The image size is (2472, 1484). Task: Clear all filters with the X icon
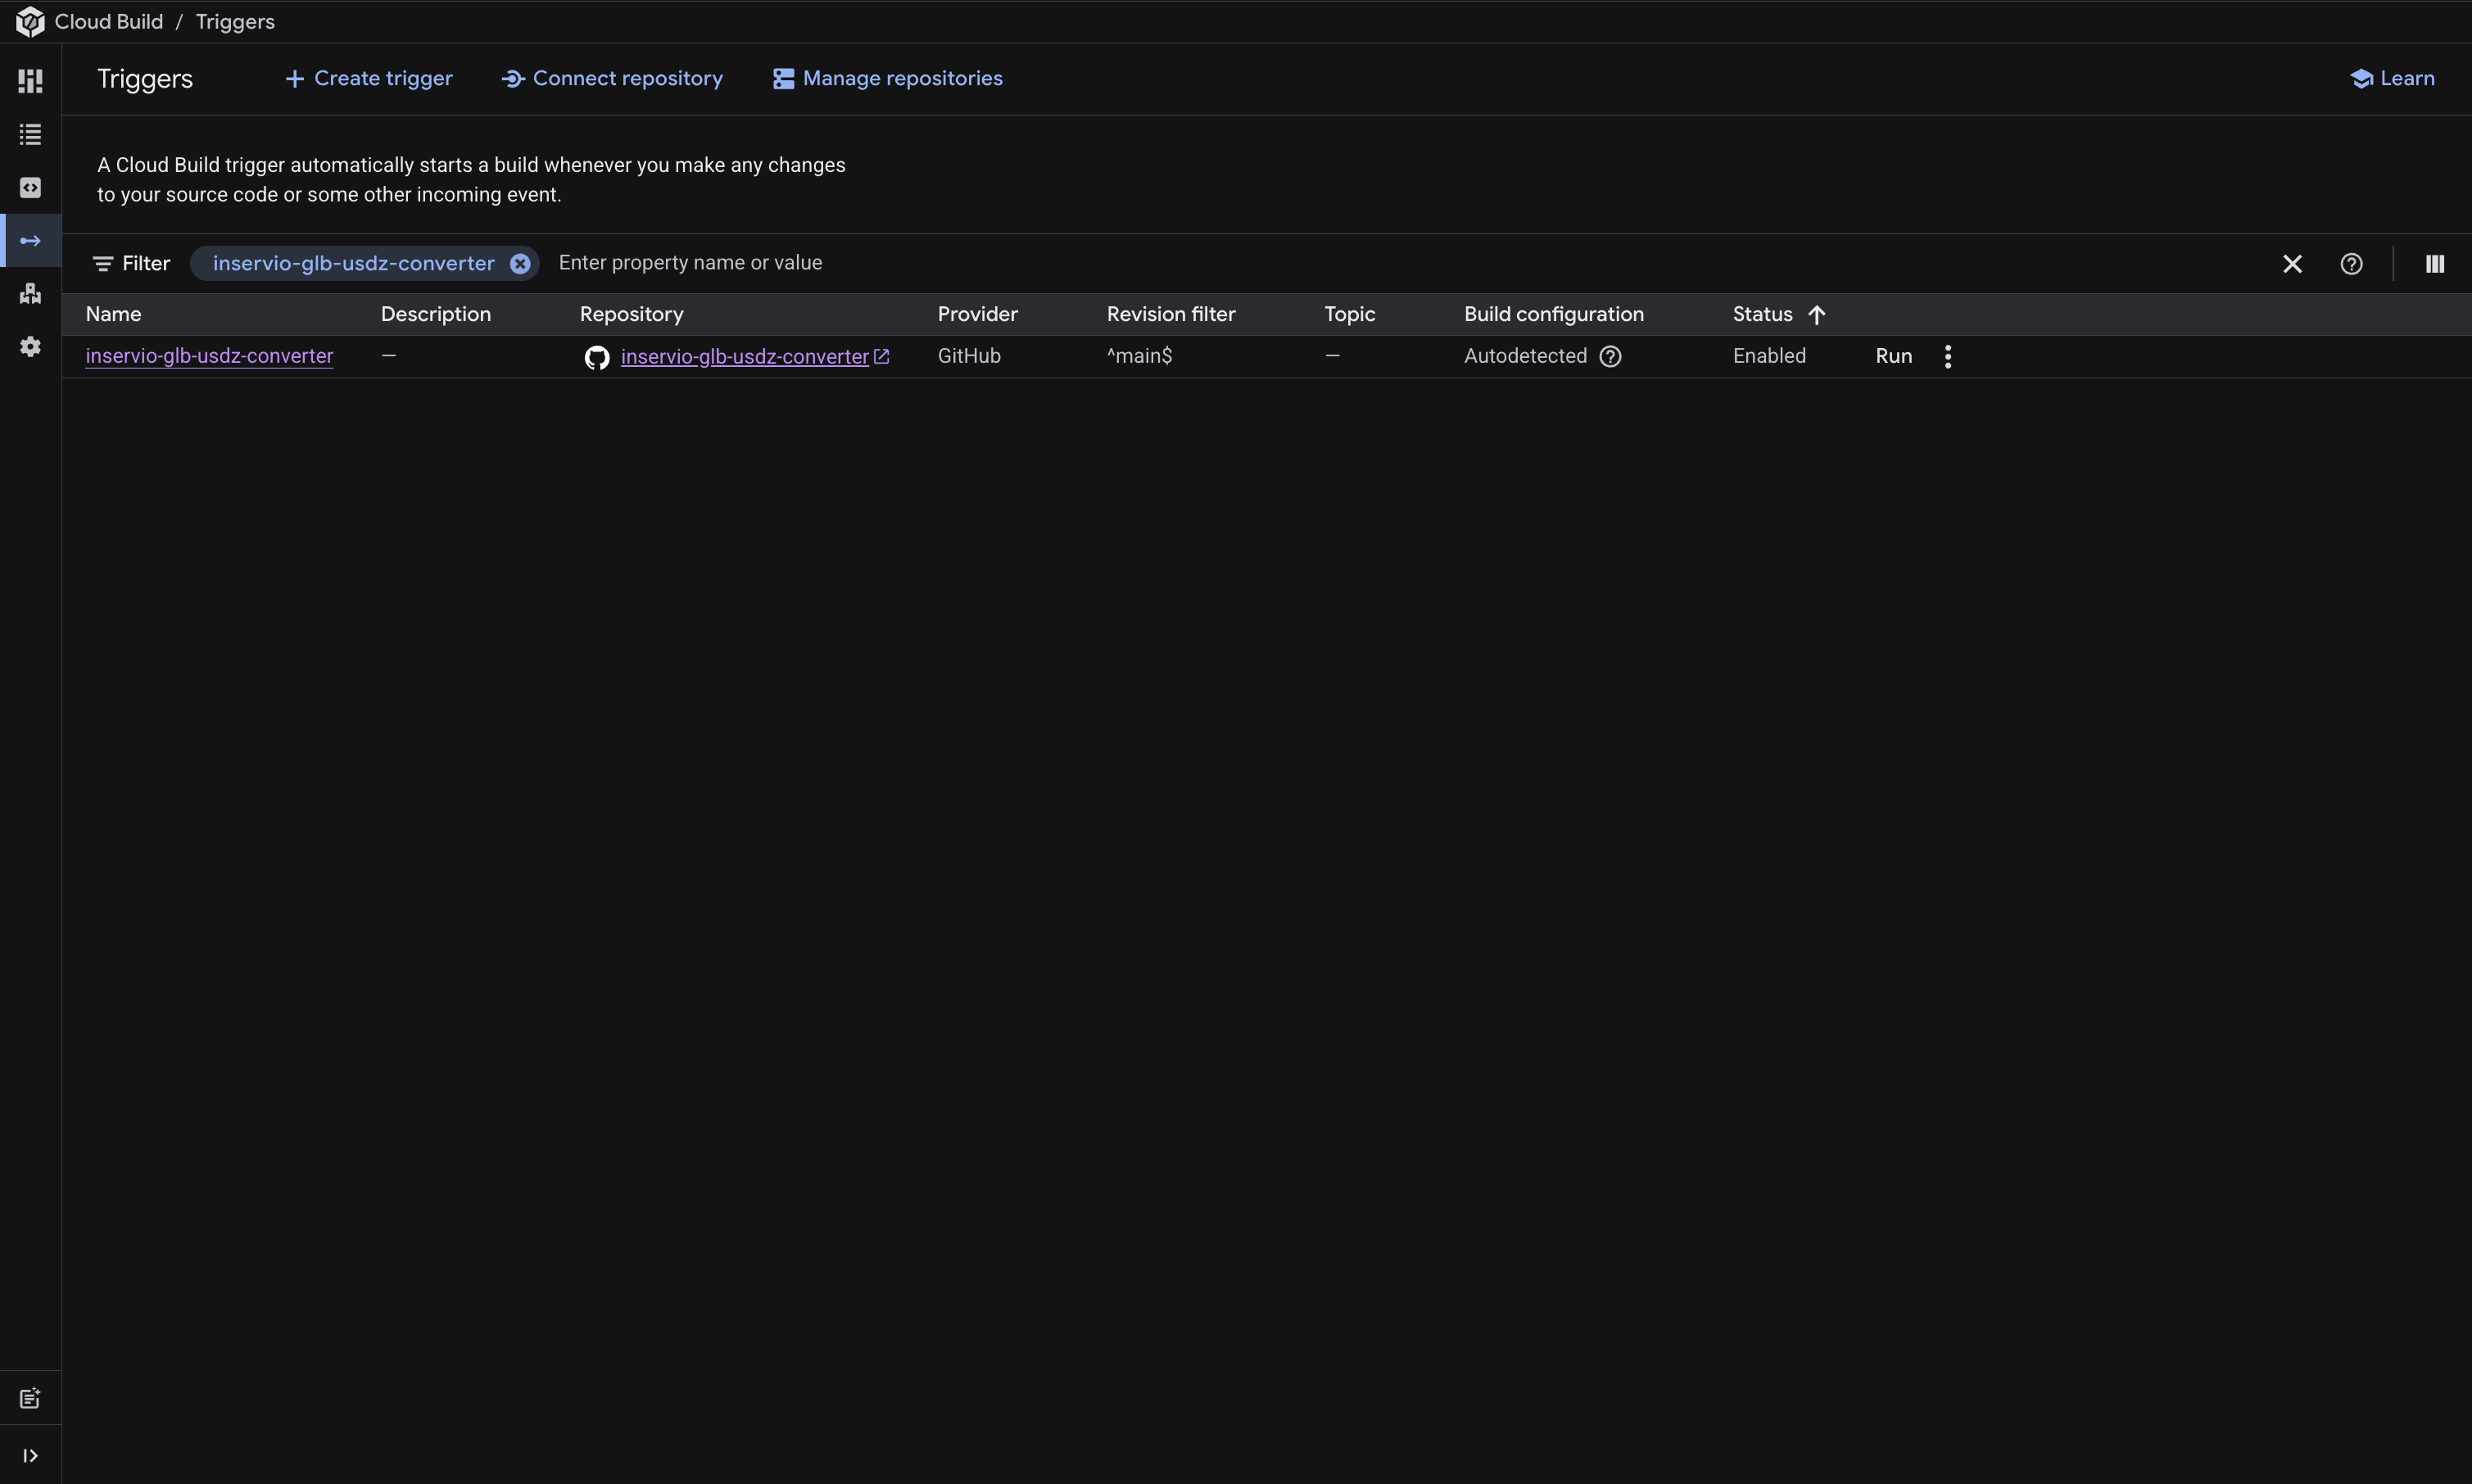(x=2292, y=263)
